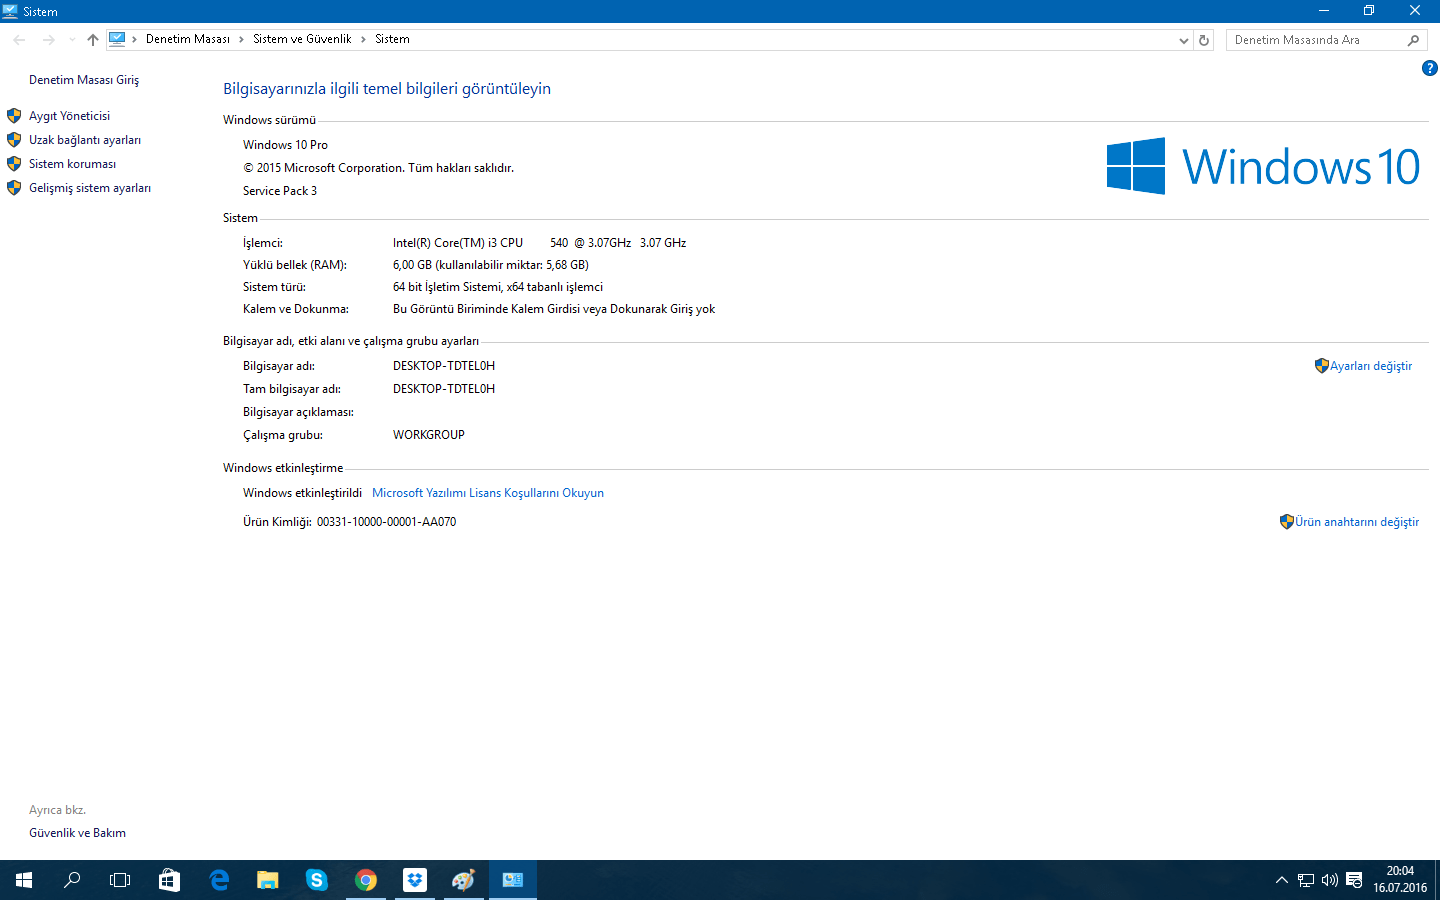Open Paint from taskbar
This screenshot has height=900, width=1440.
click(463, 880)
